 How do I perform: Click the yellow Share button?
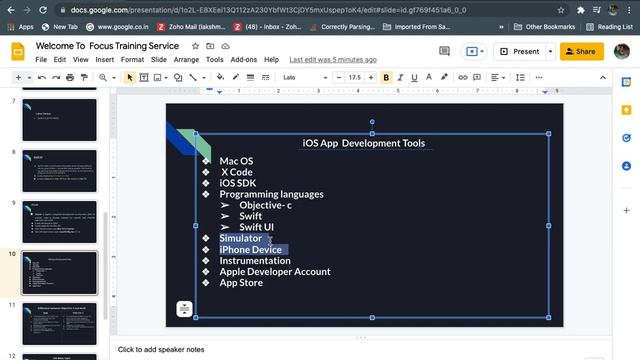point(582,51)
